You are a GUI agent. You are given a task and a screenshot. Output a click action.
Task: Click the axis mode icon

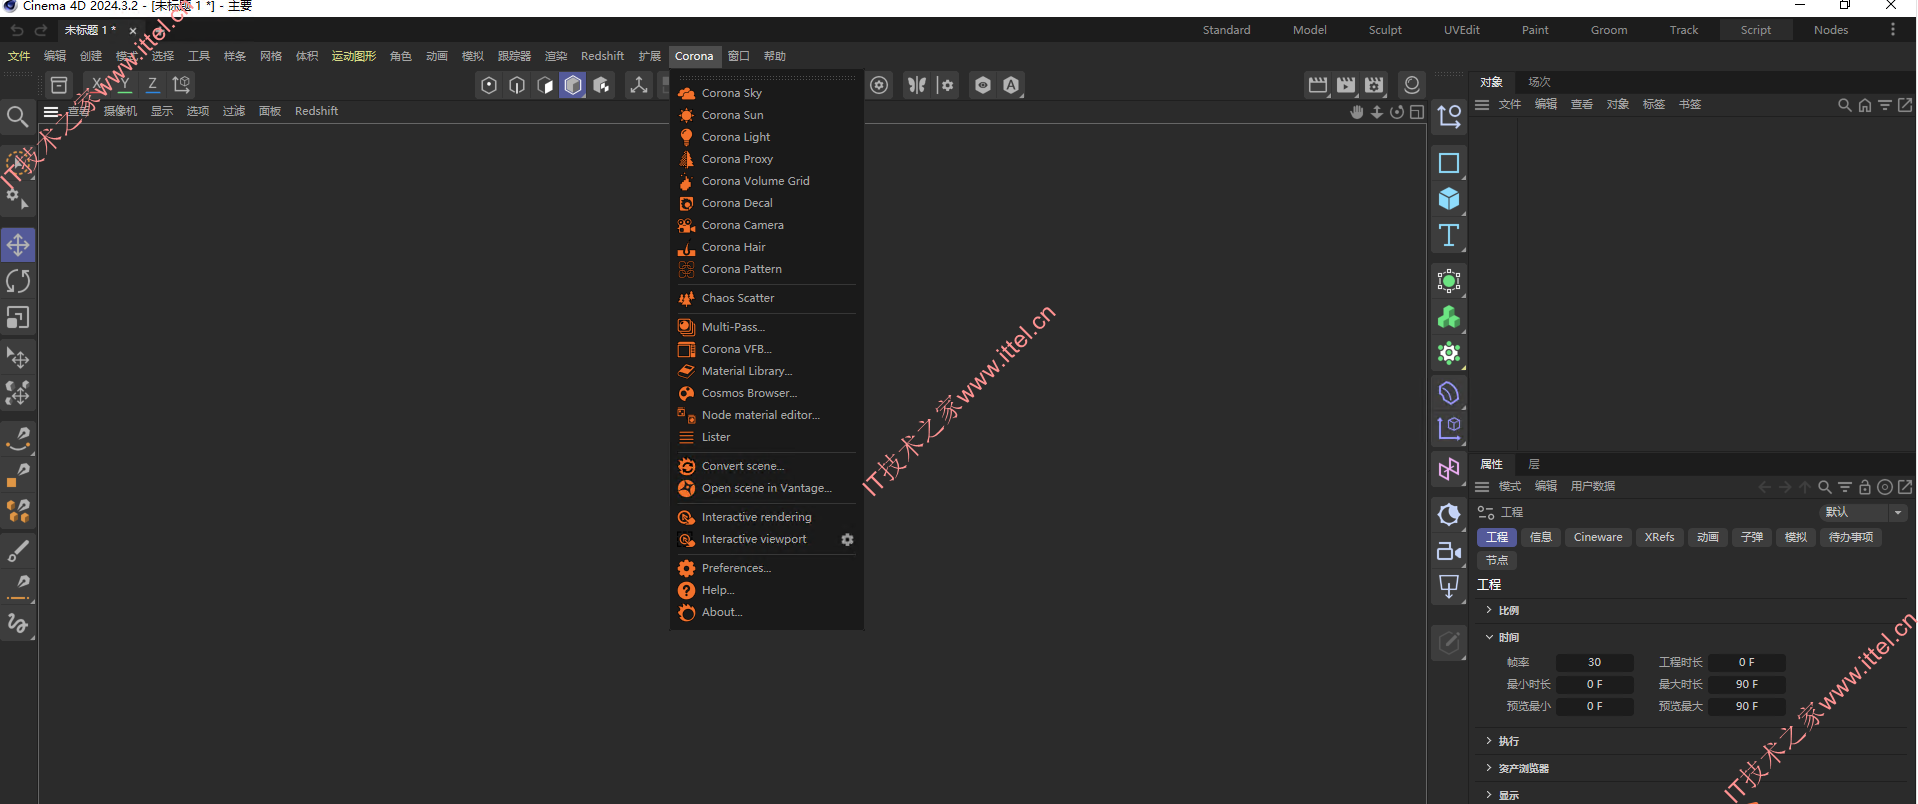tap(639, 85)
